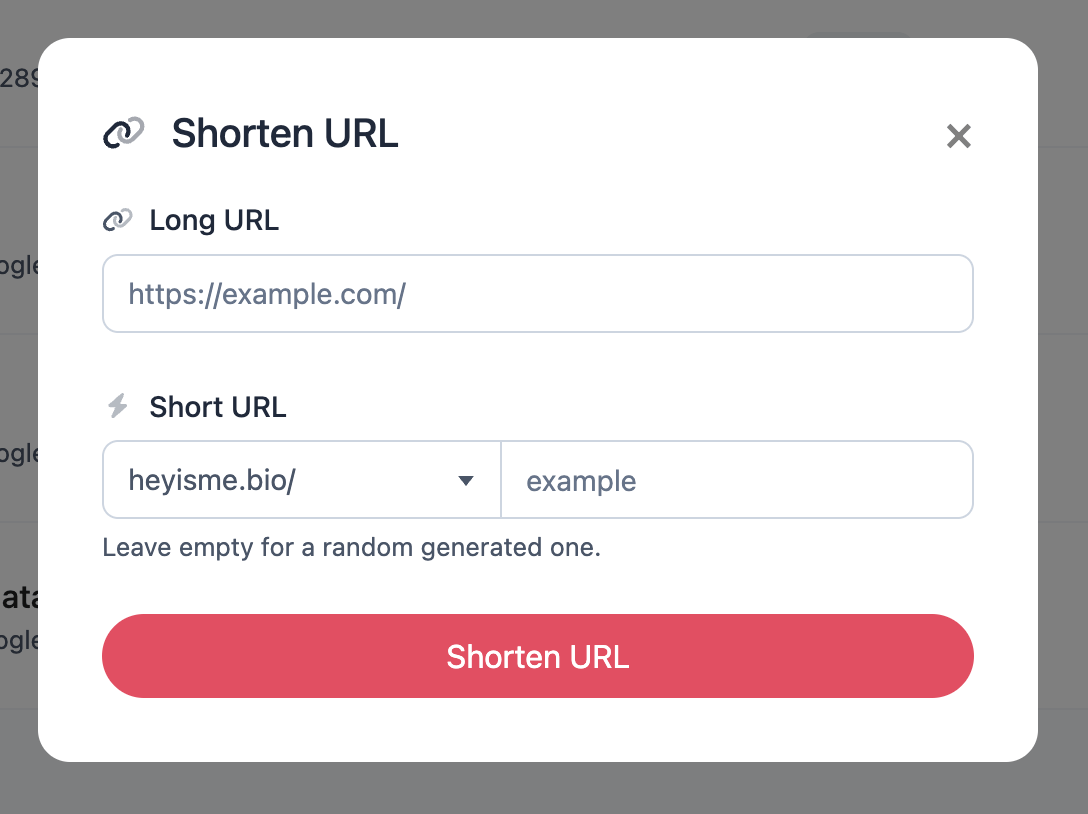This screenshot has height=814, width=1088.
Task: Click the heyisme.bio/ domain label text
Action: [x=213, y=480]
